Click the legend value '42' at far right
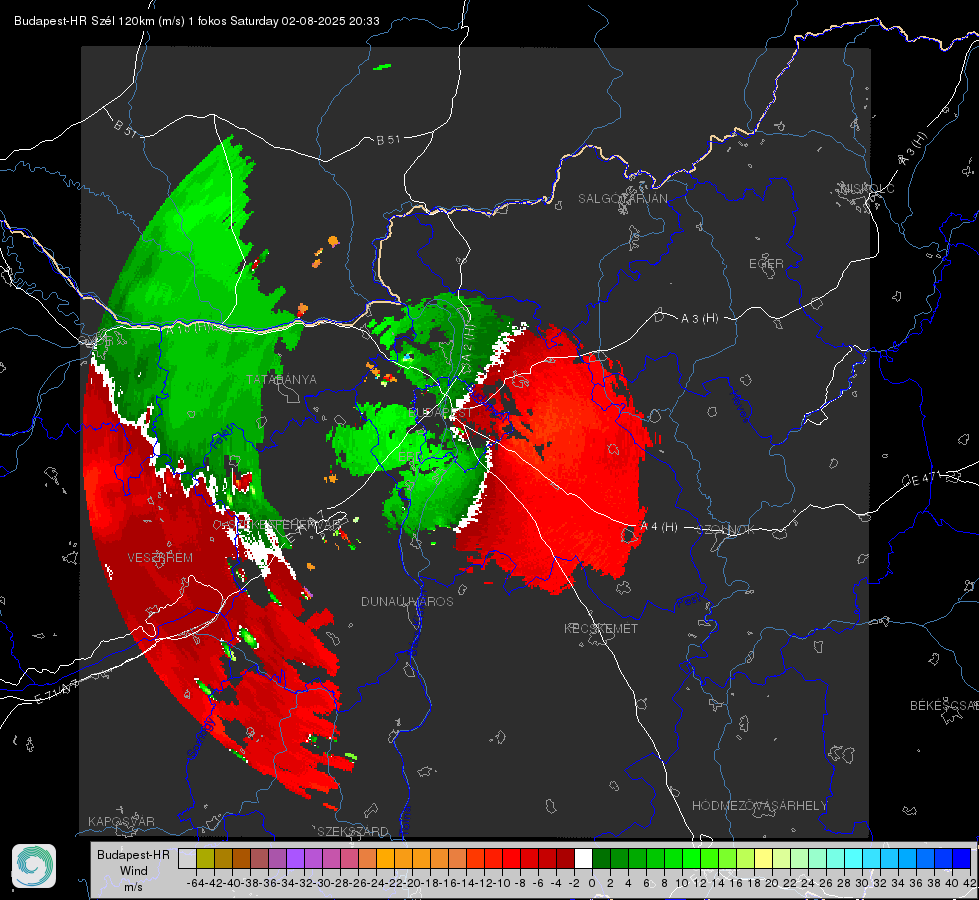This screenshot has width=979, height=900. [969, 883]
